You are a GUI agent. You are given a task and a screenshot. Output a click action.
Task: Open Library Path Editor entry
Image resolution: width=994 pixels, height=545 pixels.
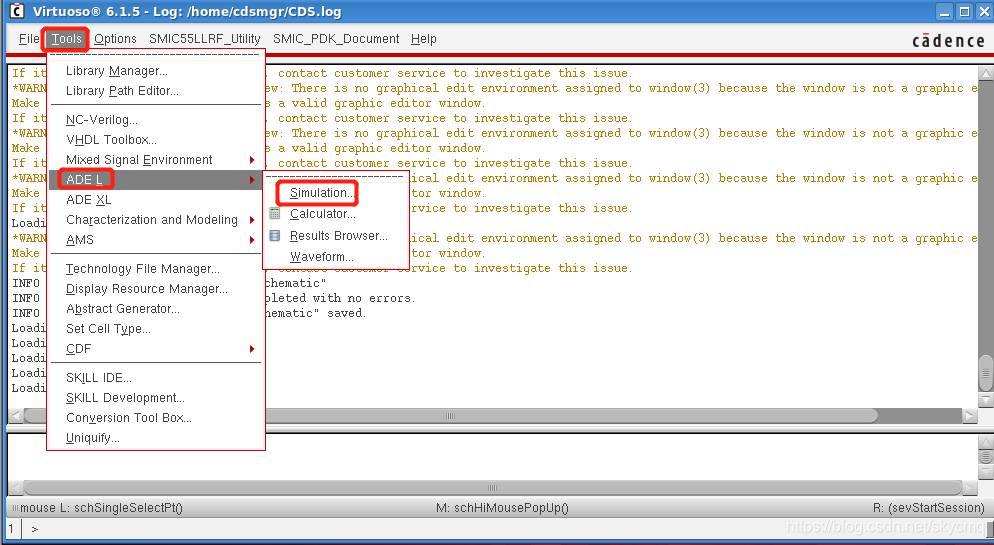pos(155,91)
